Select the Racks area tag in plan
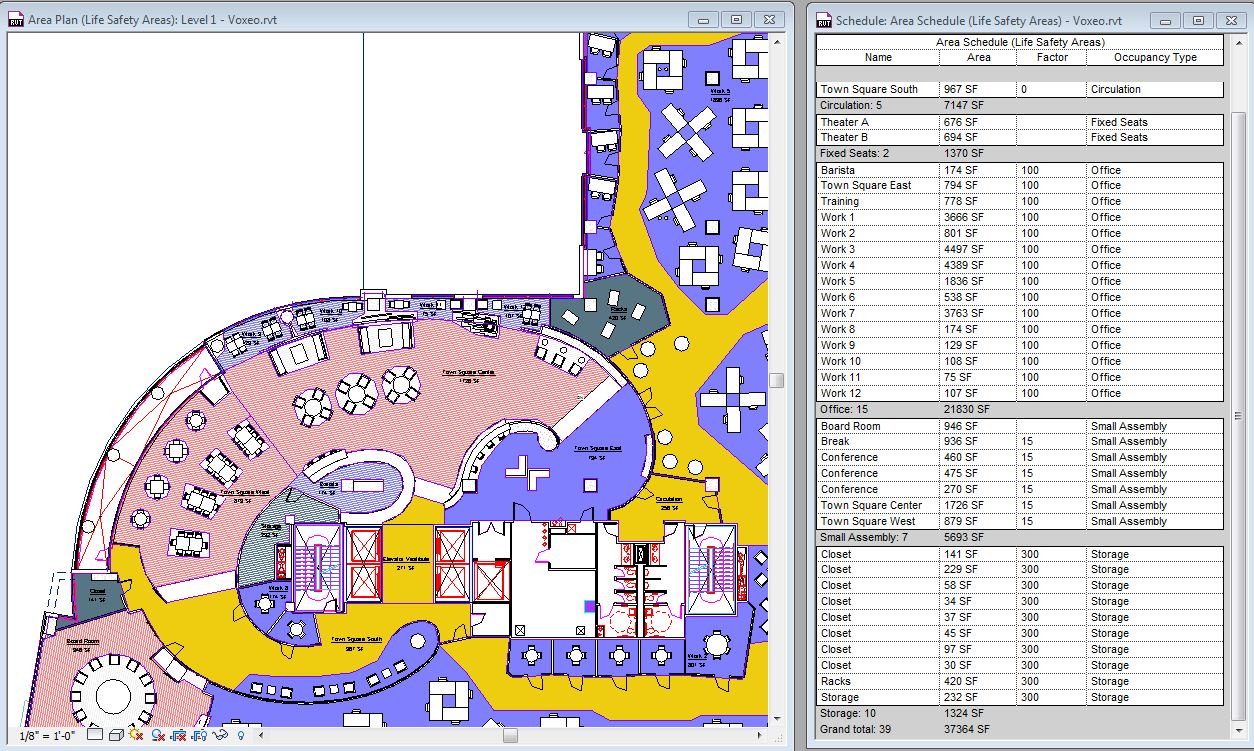The height and width of the screenshot is (751, 1254). (x=618, y=313)
